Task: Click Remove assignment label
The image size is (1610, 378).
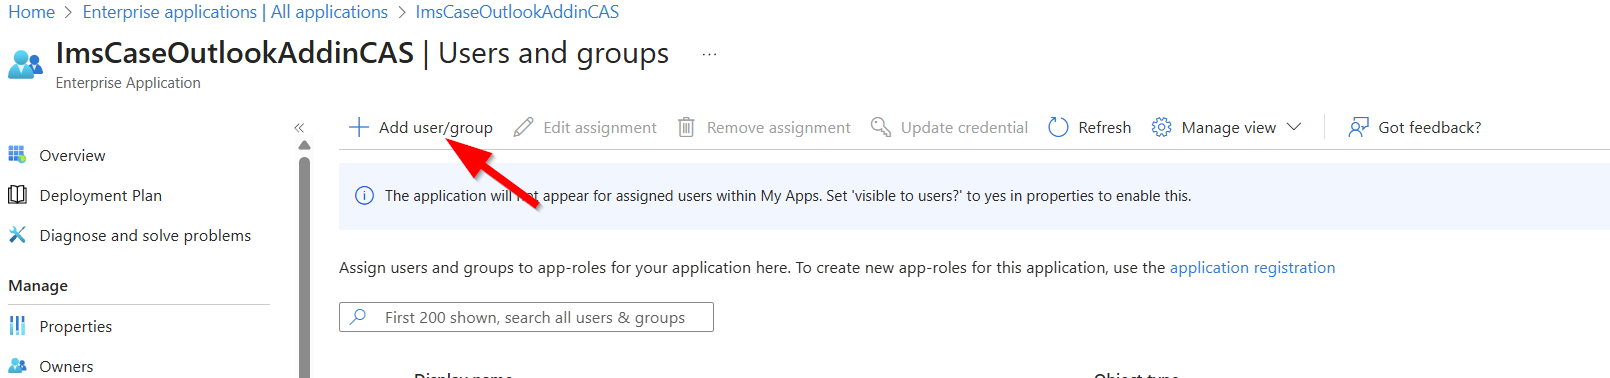Action: tap(779, 127)
